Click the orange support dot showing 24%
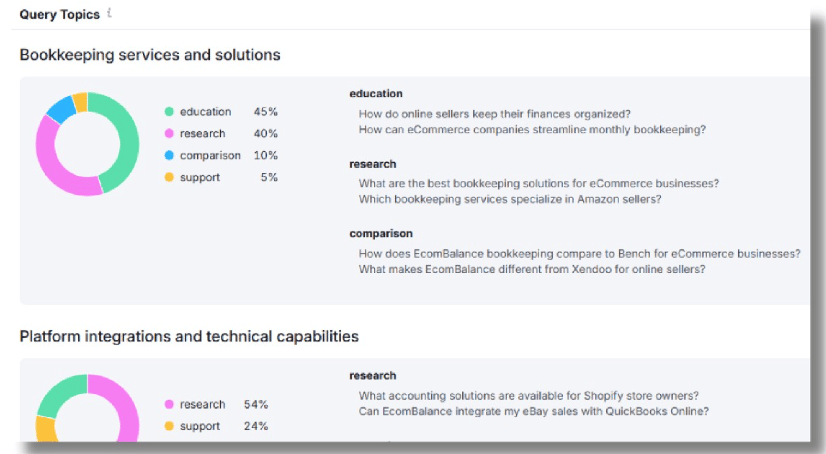 (169, 426)
